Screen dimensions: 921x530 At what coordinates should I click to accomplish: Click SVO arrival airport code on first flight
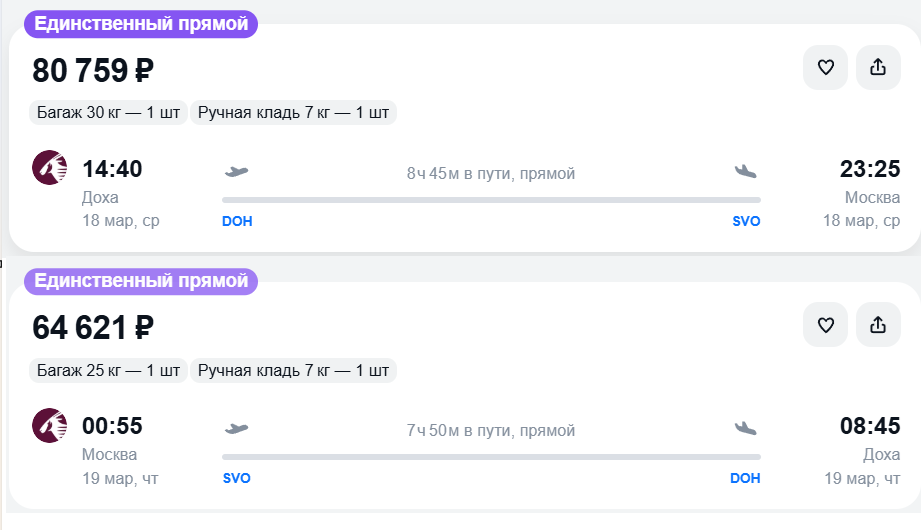[x=746, y=221]
